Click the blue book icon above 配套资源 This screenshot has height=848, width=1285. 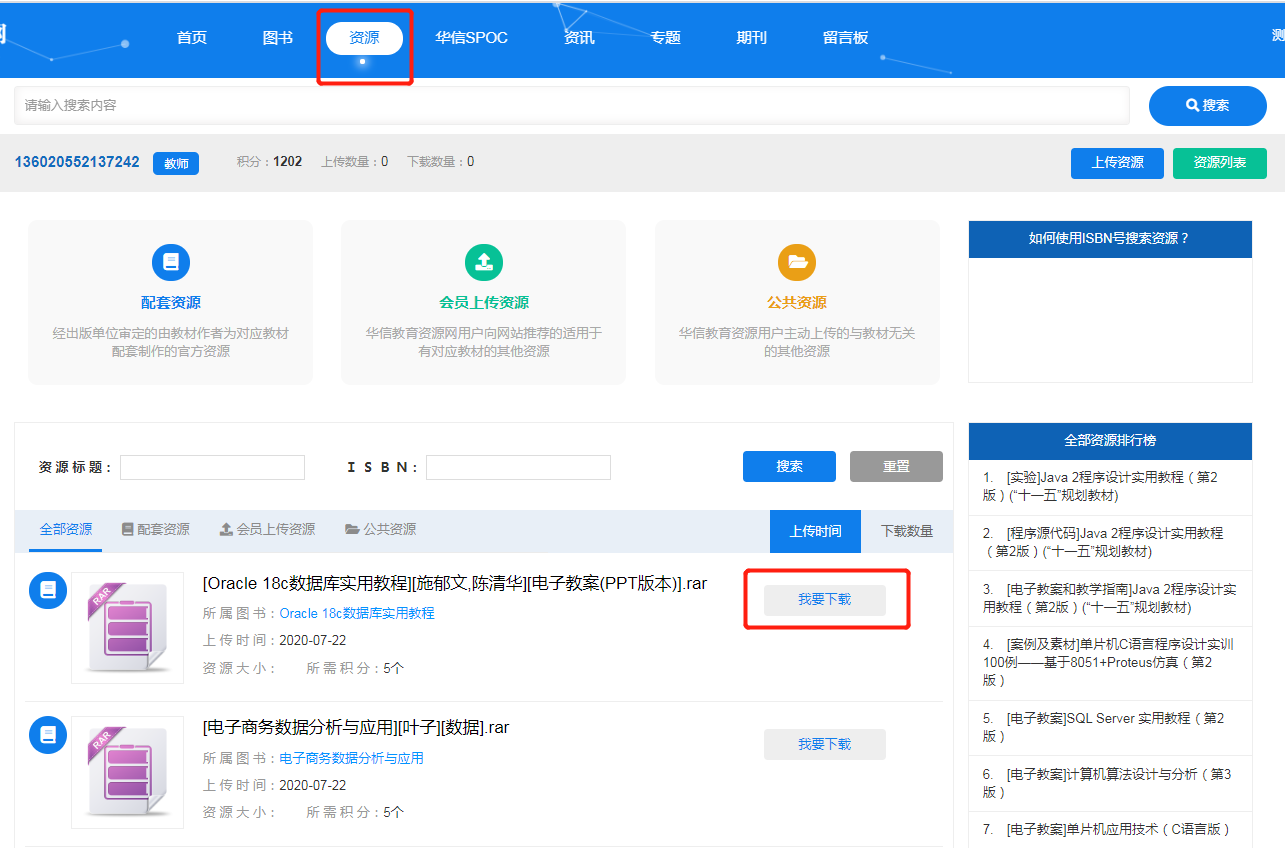coord(170,262)
